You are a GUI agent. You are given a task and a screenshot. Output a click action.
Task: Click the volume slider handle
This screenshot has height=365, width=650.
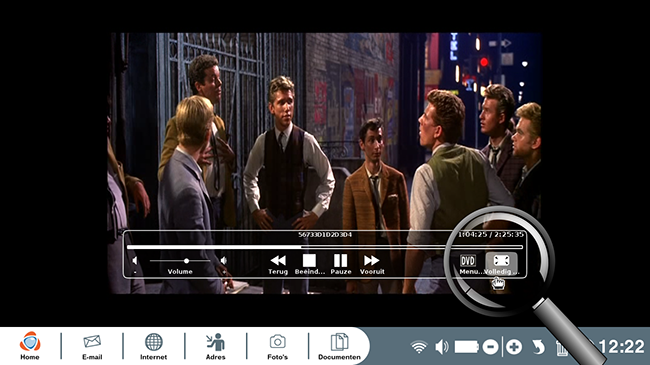point(187,261)
